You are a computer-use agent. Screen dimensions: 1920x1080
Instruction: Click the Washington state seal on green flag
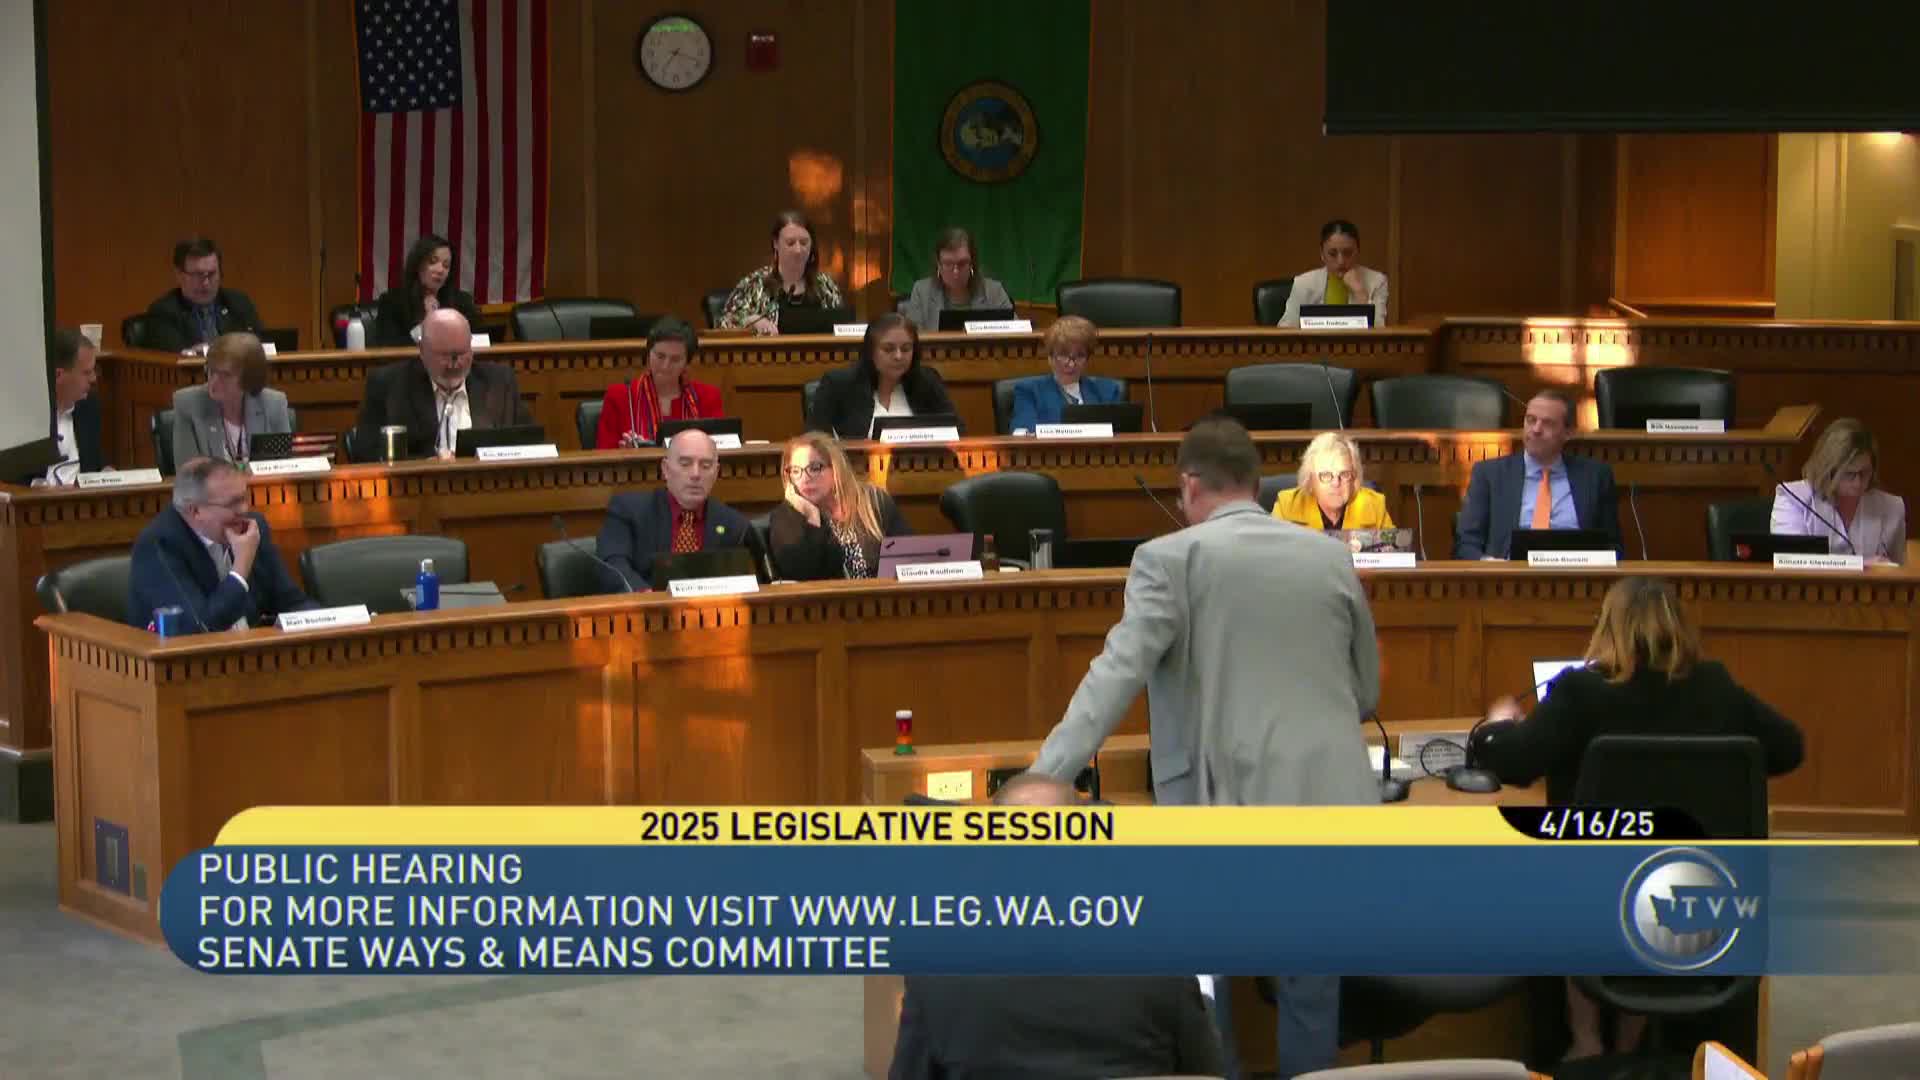point(988,132)
